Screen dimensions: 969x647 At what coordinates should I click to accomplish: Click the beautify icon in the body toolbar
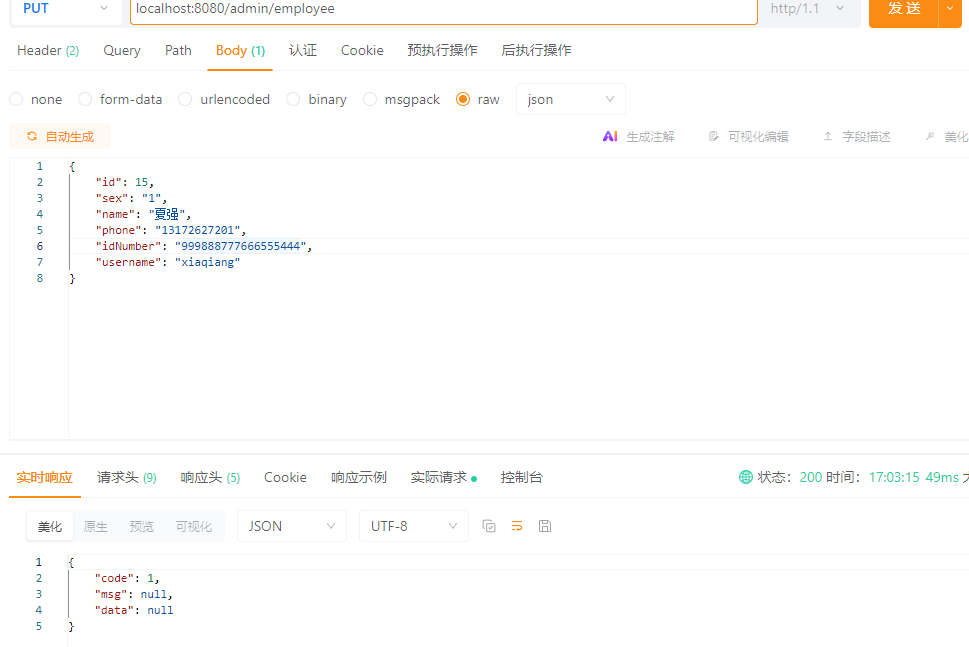pyautogui.click(x=929, y=137)
